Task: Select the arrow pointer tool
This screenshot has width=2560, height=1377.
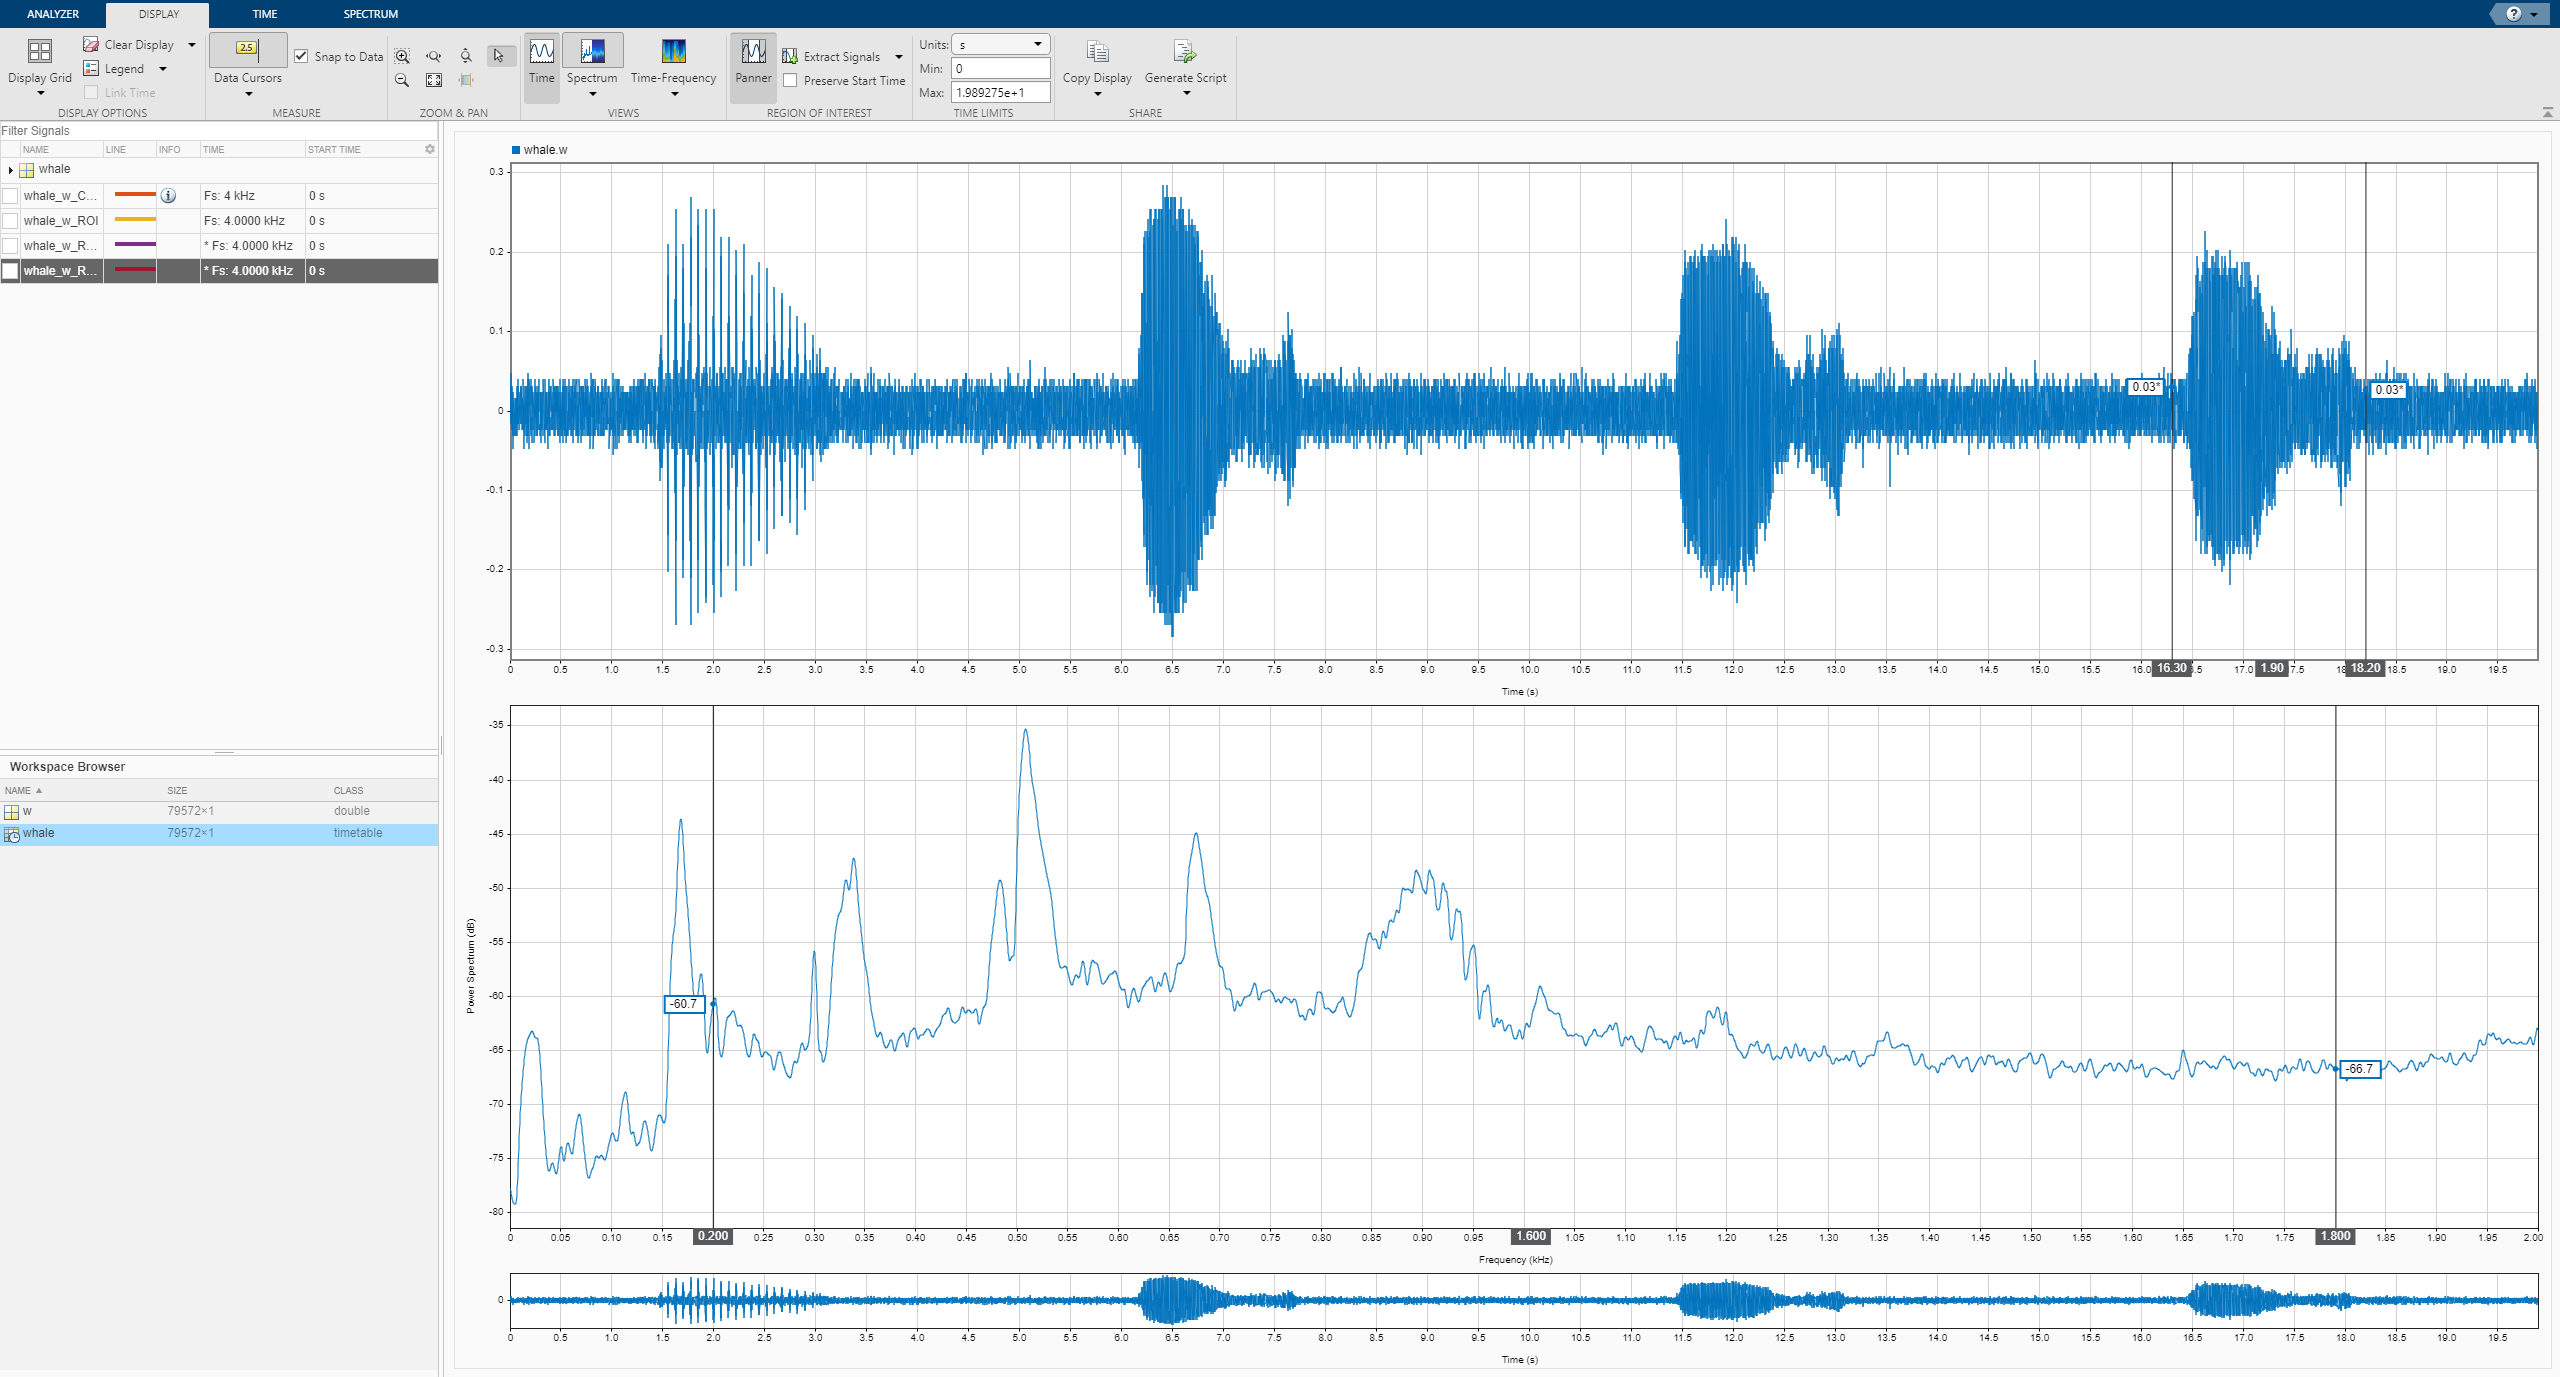Action: coord(498,56)
